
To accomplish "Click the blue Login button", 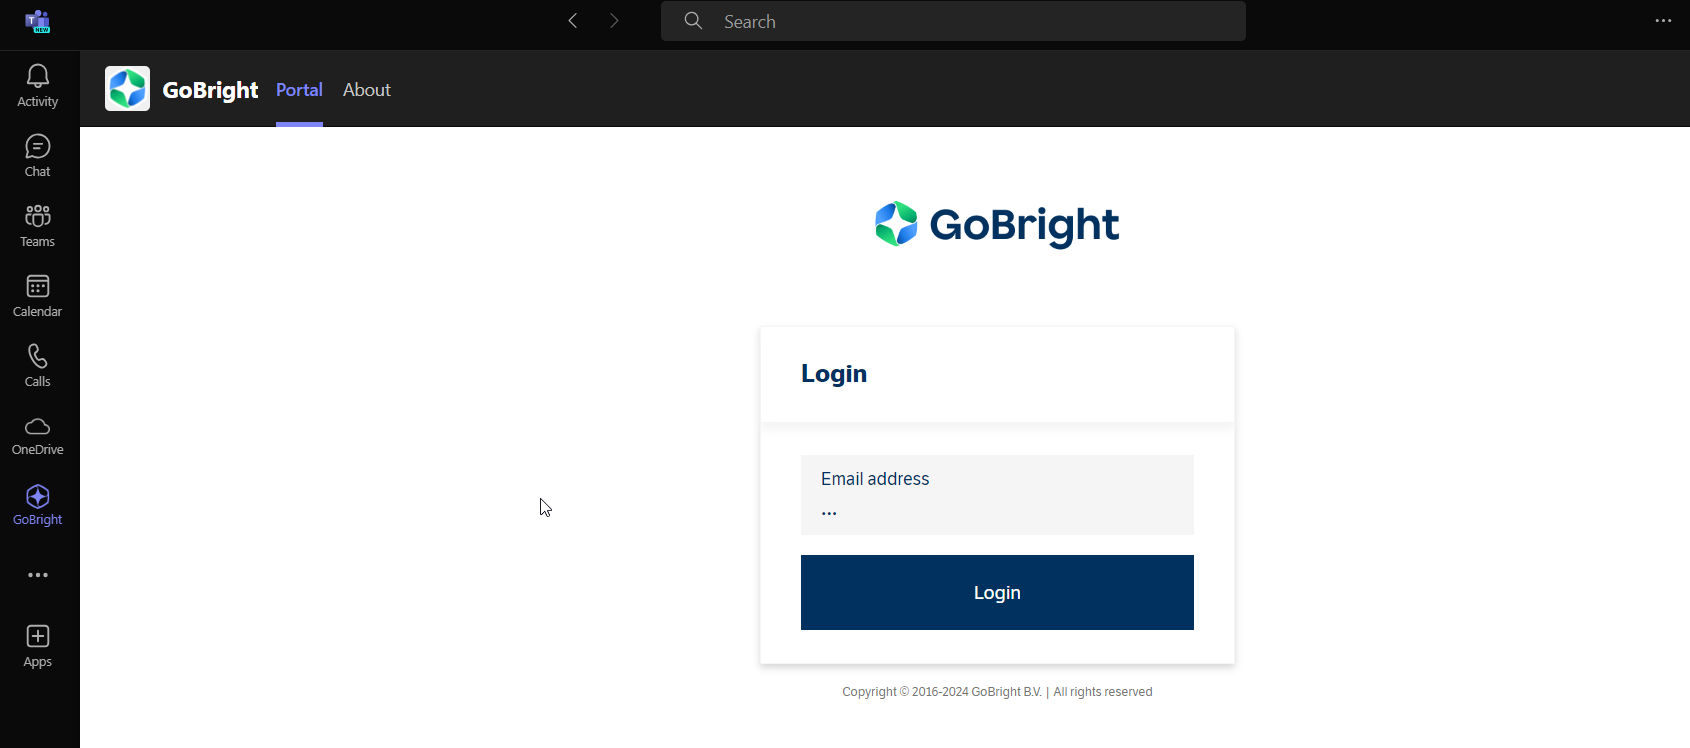I will [997, 592].
